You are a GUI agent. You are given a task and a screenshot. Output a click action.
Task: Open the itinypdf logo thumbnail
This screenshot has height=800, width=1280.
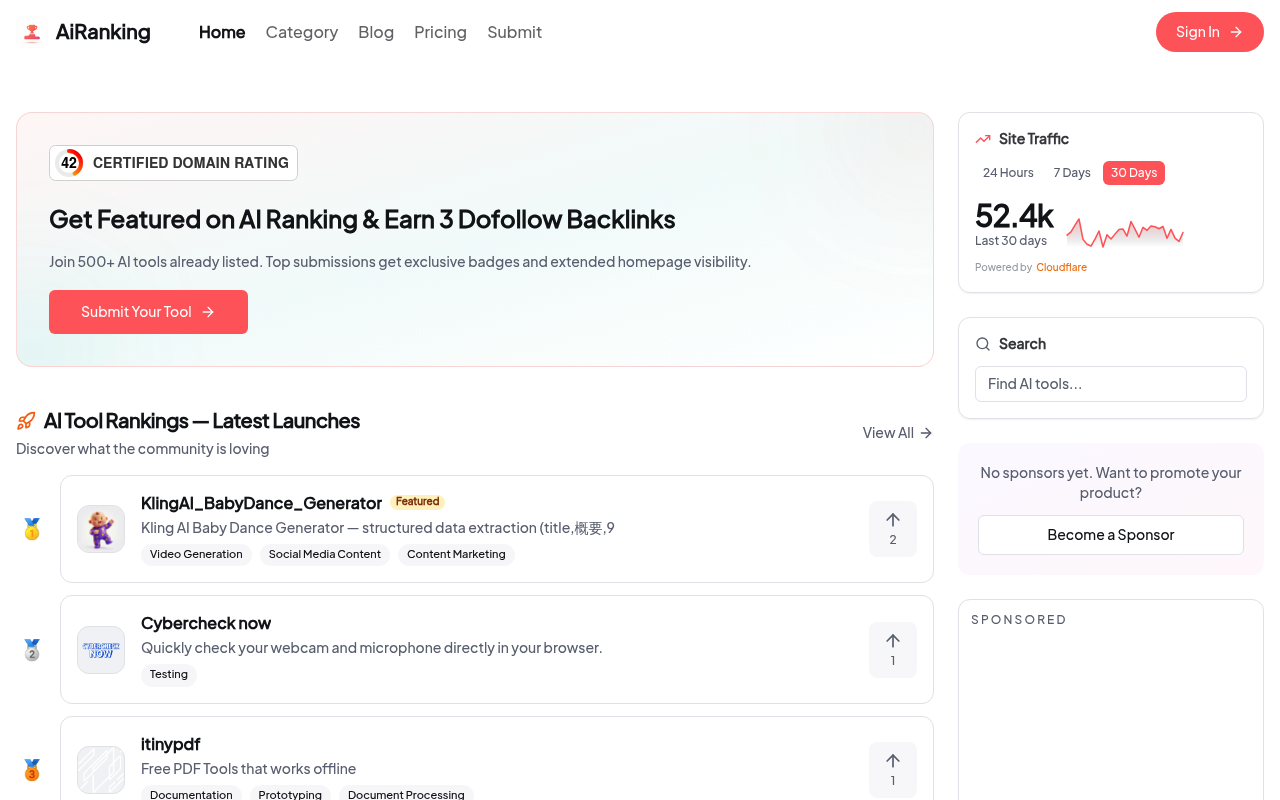click(101, 770)
